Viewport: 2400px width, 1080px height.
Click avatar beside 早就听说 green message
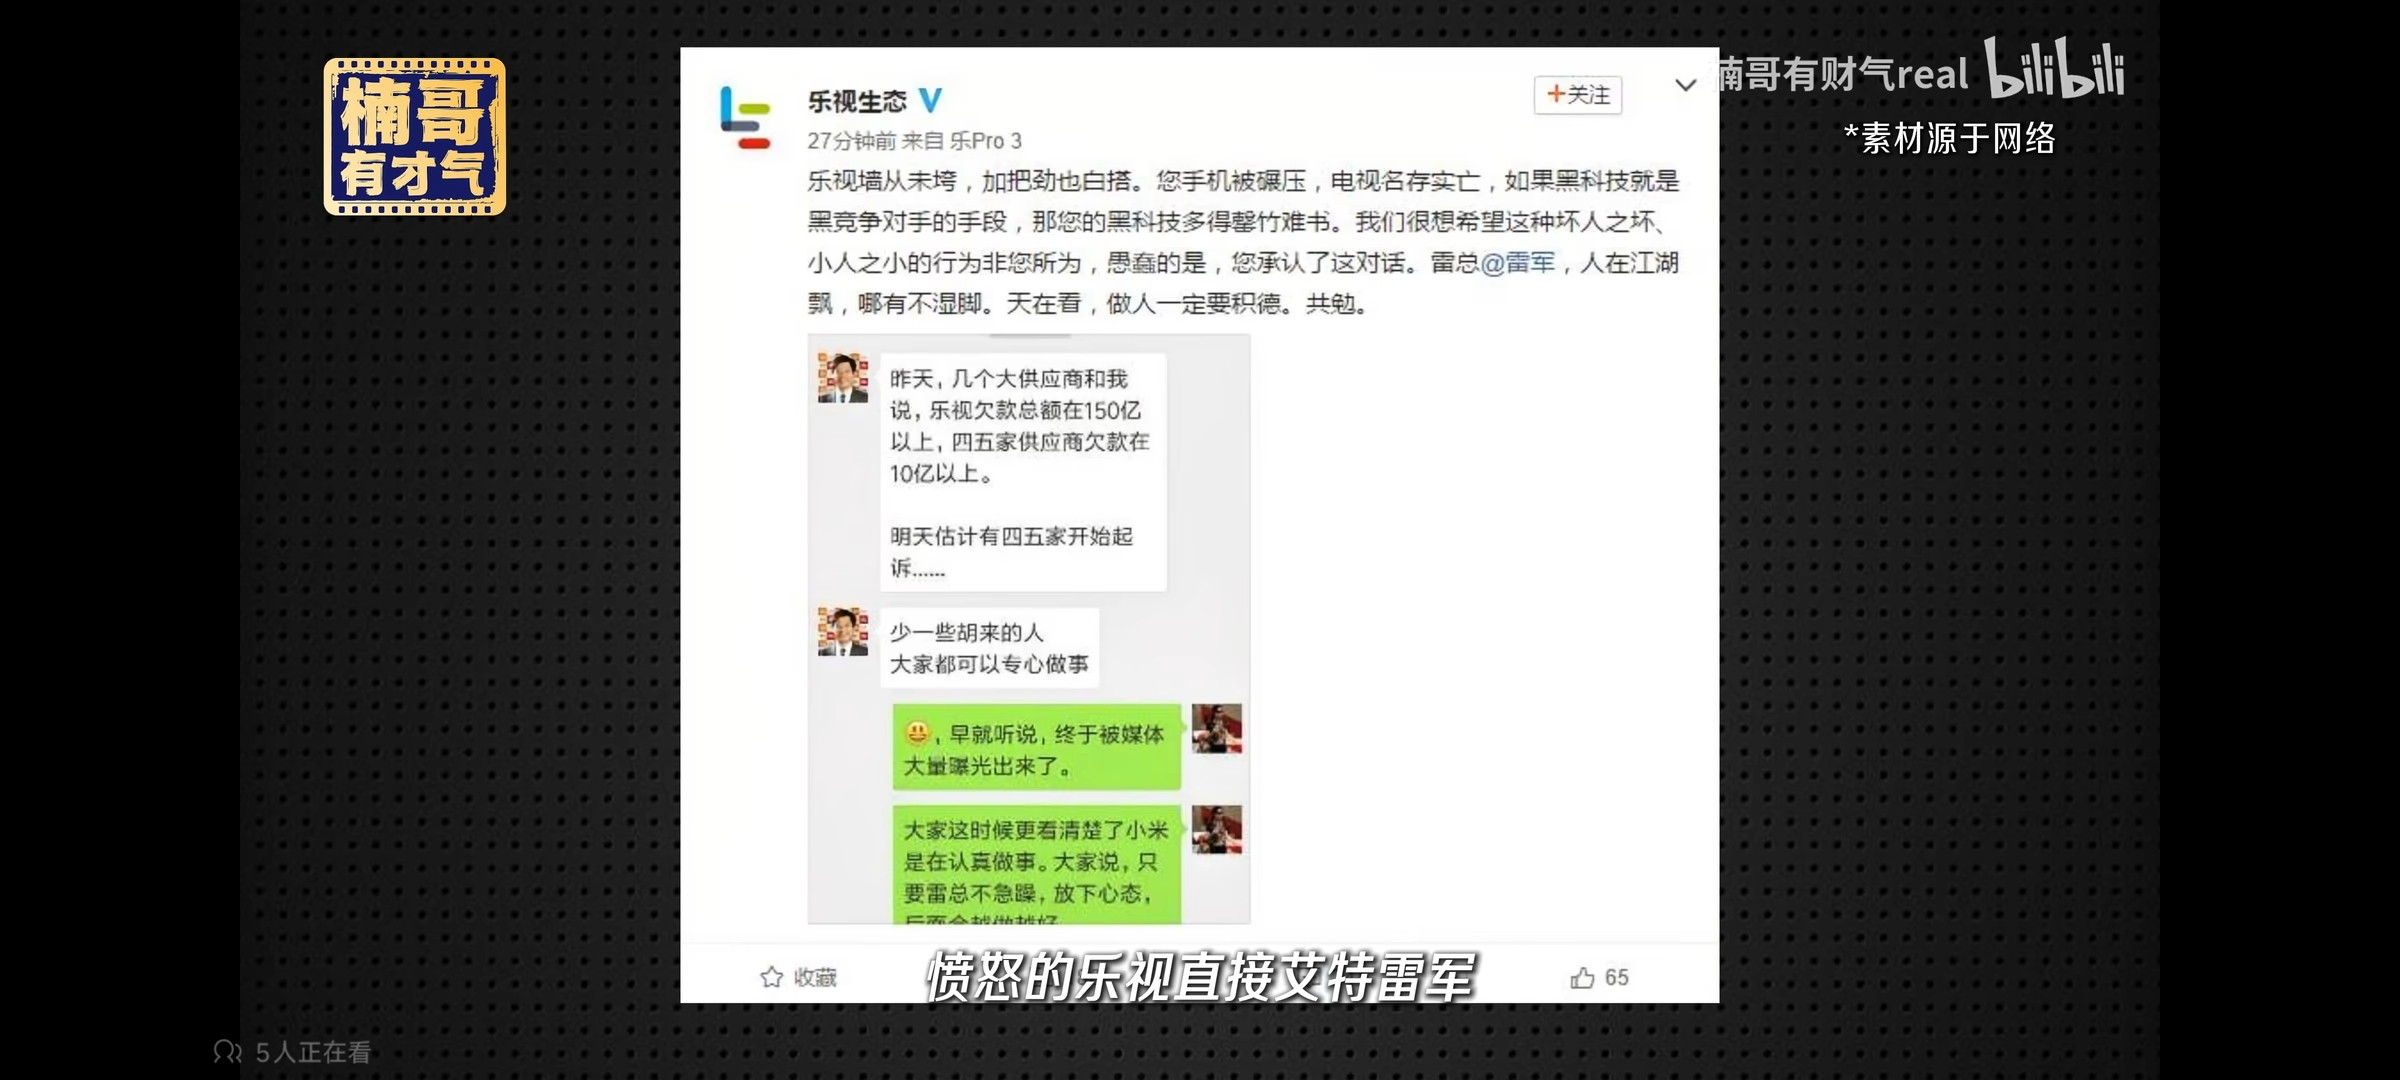[x=1216, y=728]
